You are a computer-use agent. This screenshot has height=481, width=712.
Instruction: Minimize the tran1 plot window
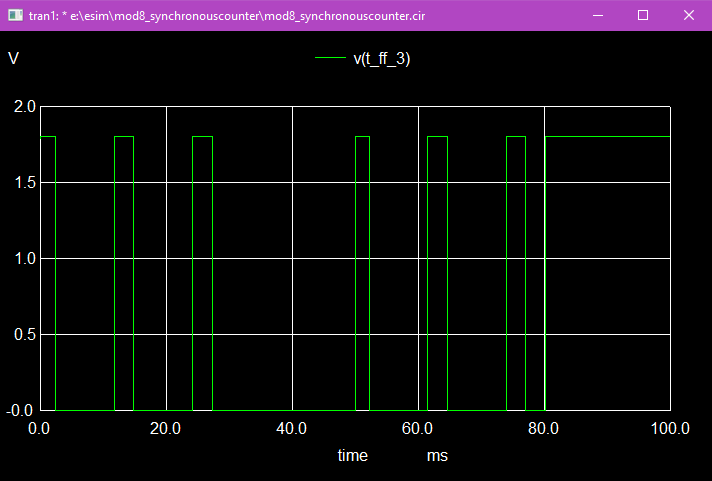pos(598,15)
